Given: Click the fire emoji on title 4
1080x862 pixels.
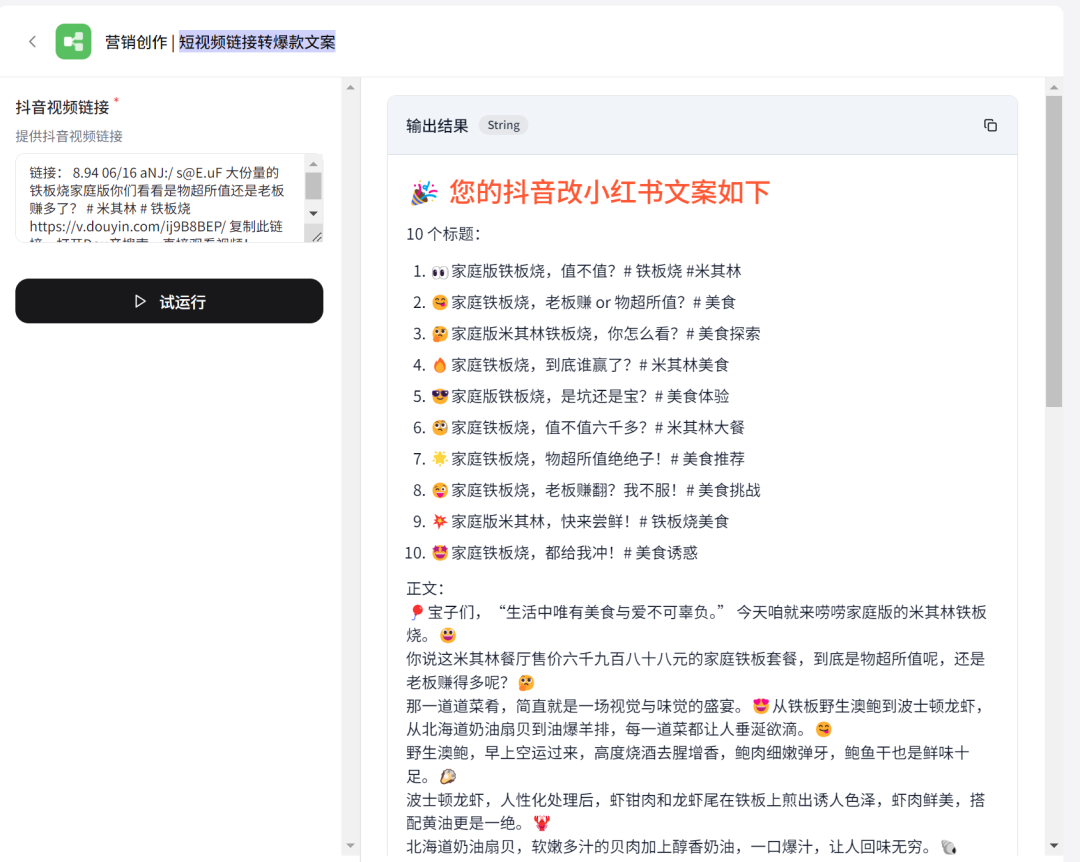Looking at the screenshot, I should [x=439, y=365].
